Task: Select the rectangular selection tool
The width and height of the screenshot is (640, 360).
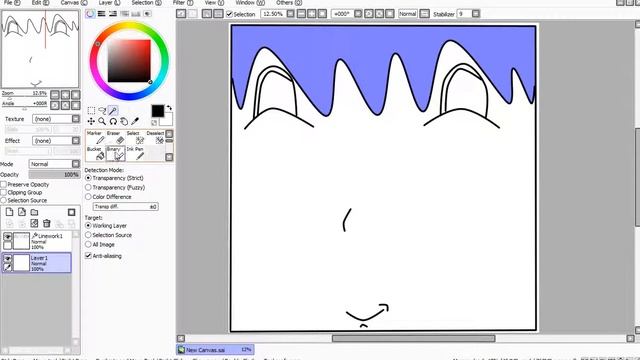Action: [x=91, y=111]
